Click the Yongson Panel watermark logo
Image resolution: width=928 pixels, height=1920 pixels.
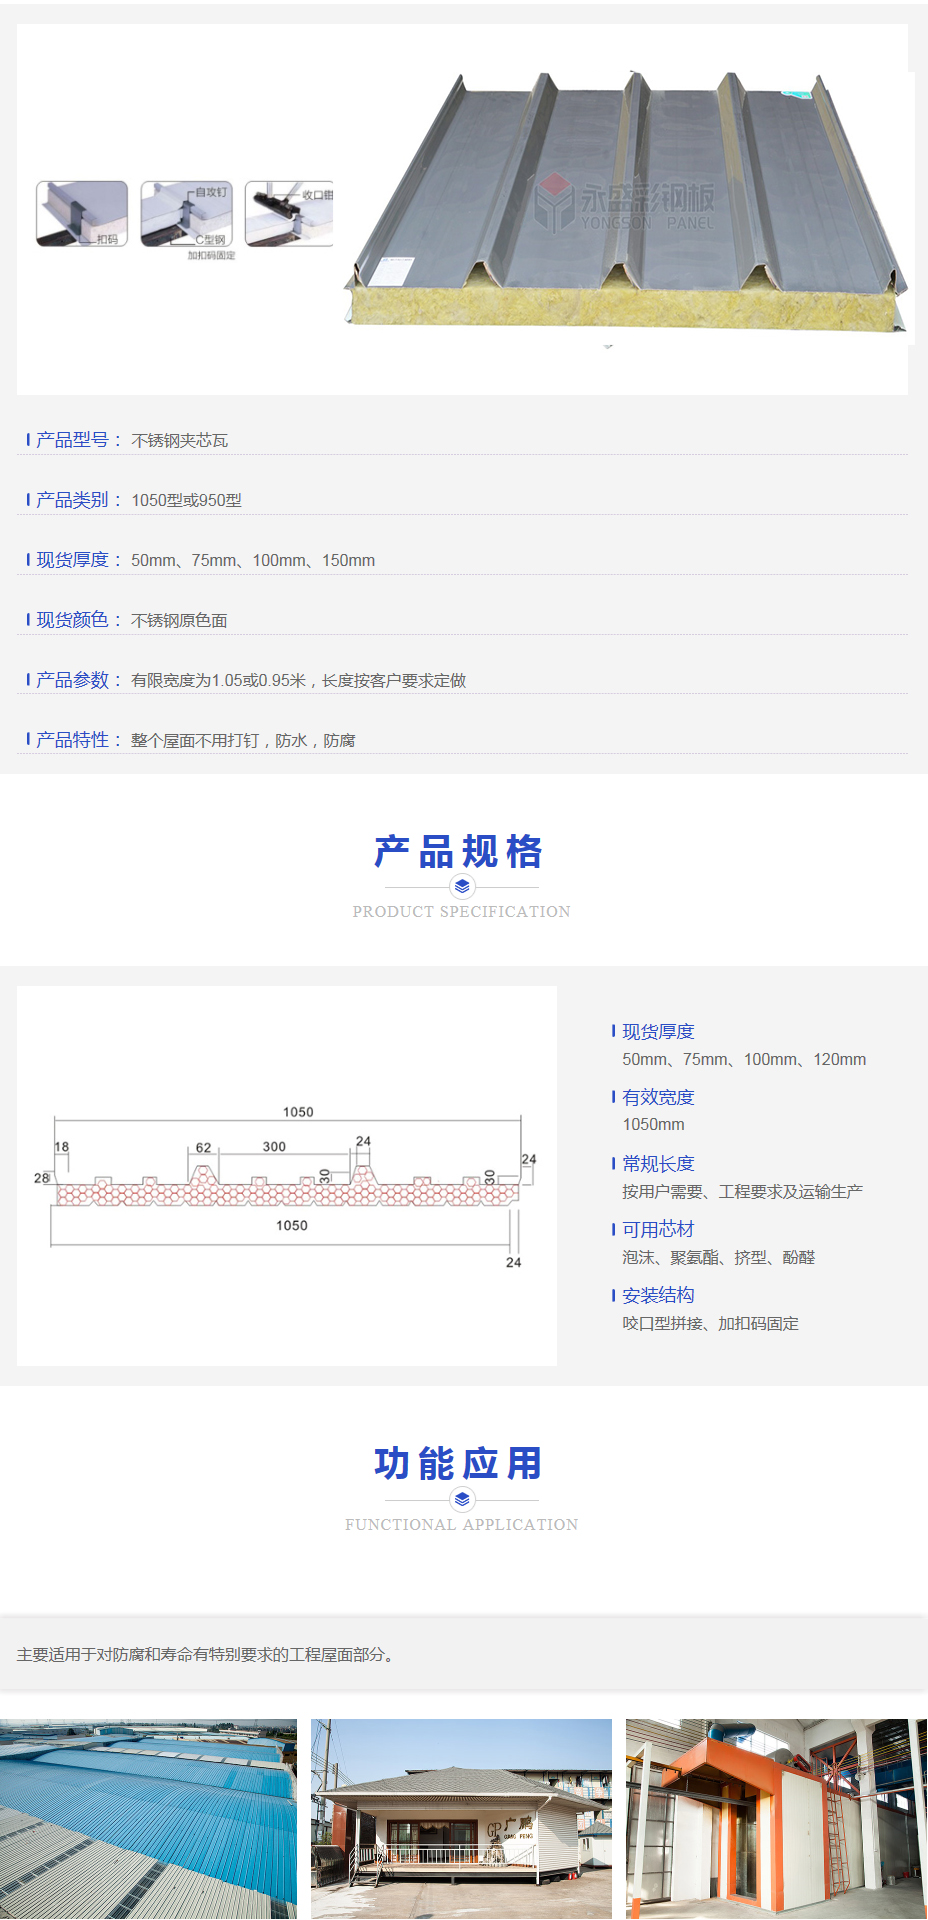[624, 205]
